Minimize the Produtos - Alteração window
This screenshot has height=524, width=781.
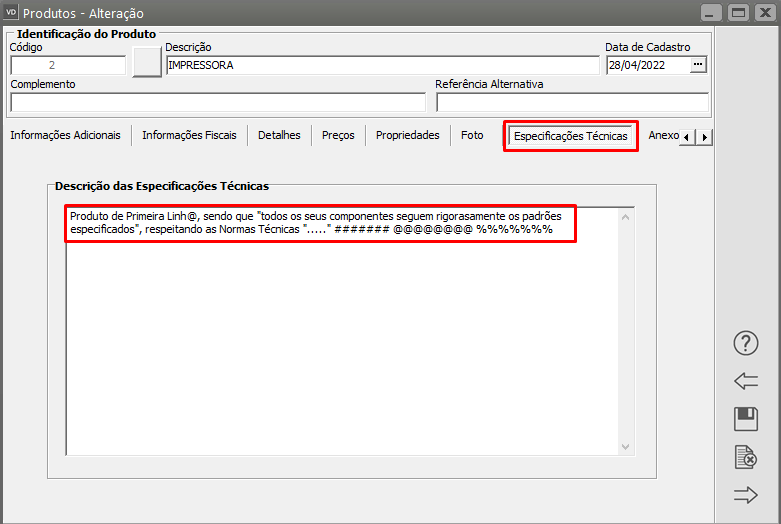pos(711,12)
